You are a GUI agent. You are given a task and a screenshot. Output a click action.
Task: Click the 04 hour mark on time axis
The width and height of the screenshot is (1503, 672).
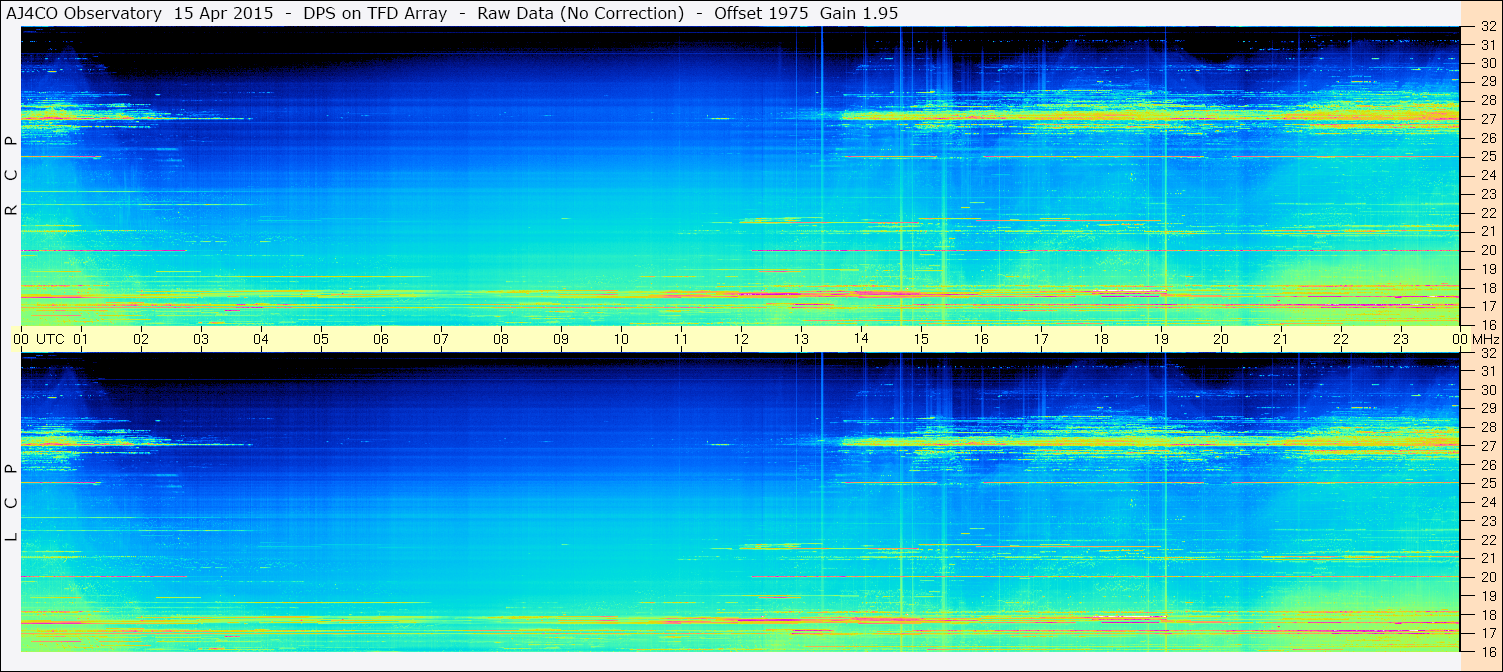tap(261, 339)
